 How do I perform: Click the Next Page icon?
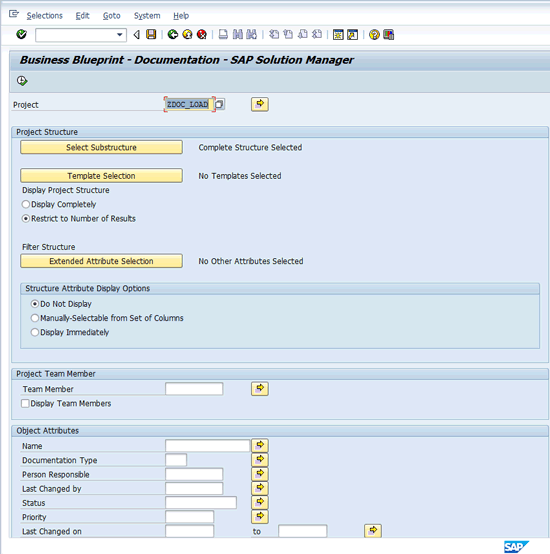pyautogui.click(x=303, y=35)
